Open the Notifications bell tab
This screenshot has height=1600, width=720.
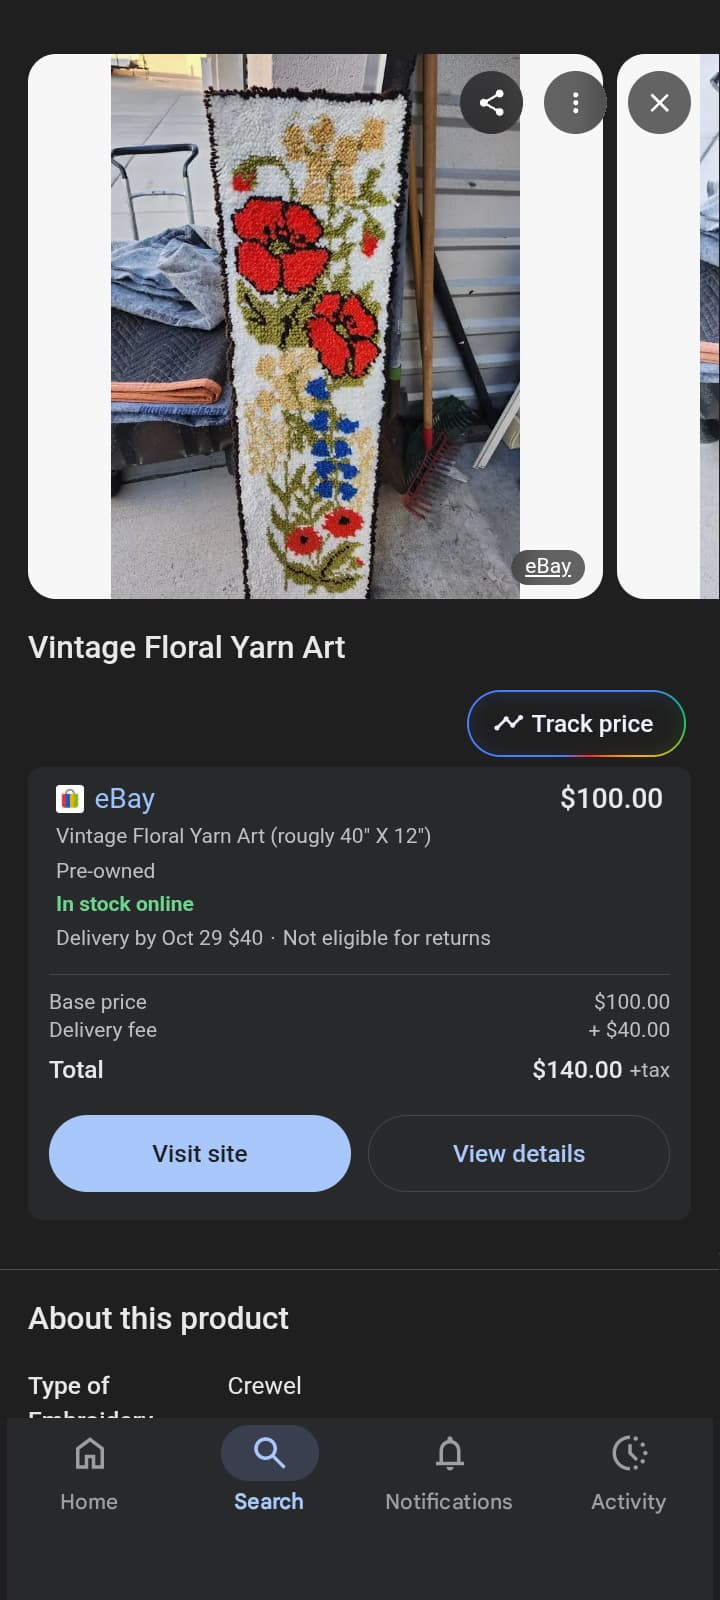point(449,1471)
